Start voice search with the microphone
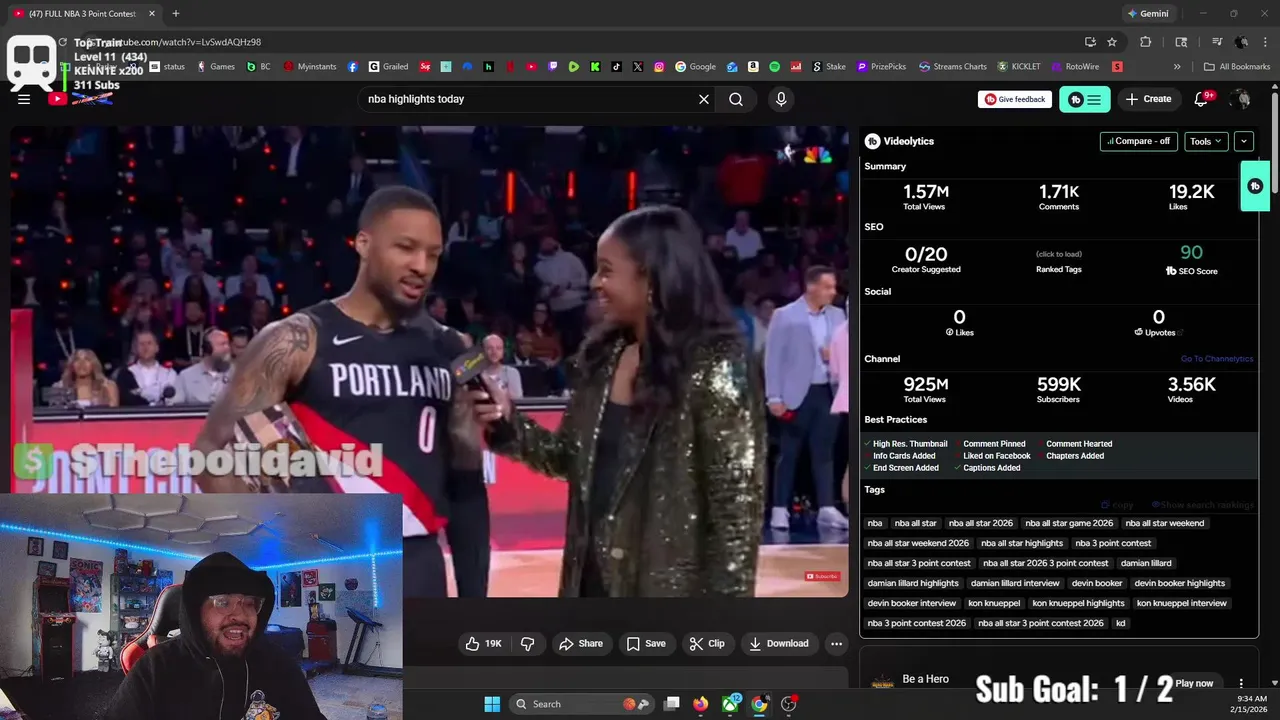1280x720 pixels. tap(781, 99)
